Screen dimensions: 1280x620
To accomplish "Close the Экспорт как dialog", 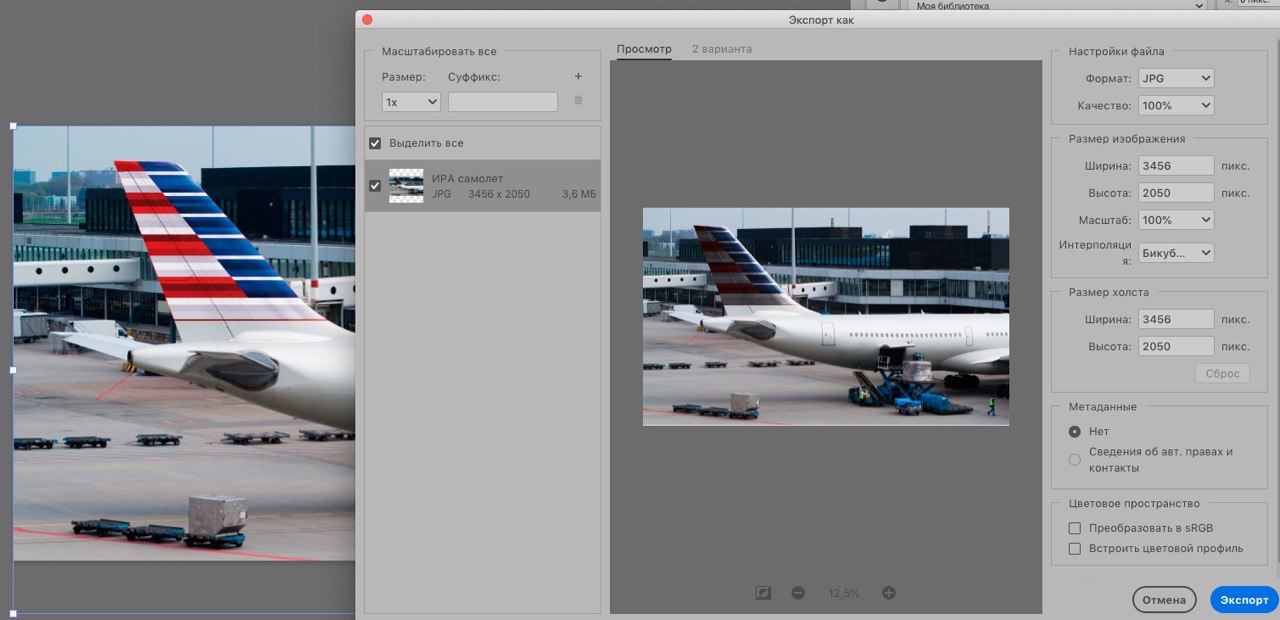I will pyautogui.click(x=367, y=19).
